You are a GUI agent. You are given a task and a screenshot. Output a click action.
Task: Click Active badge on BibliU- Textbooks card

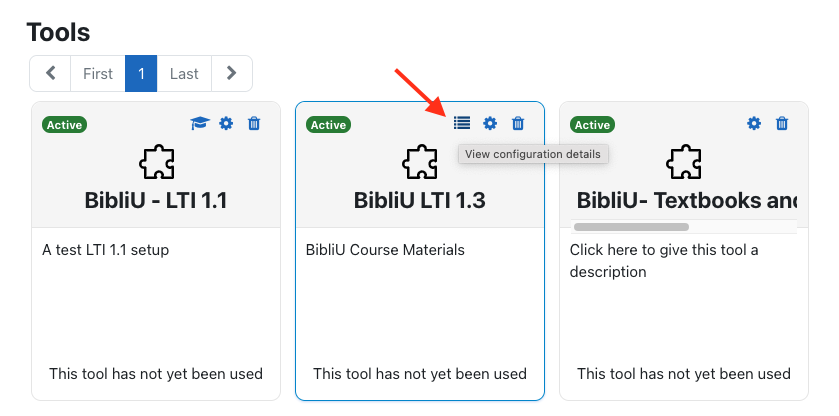[592, 125]
